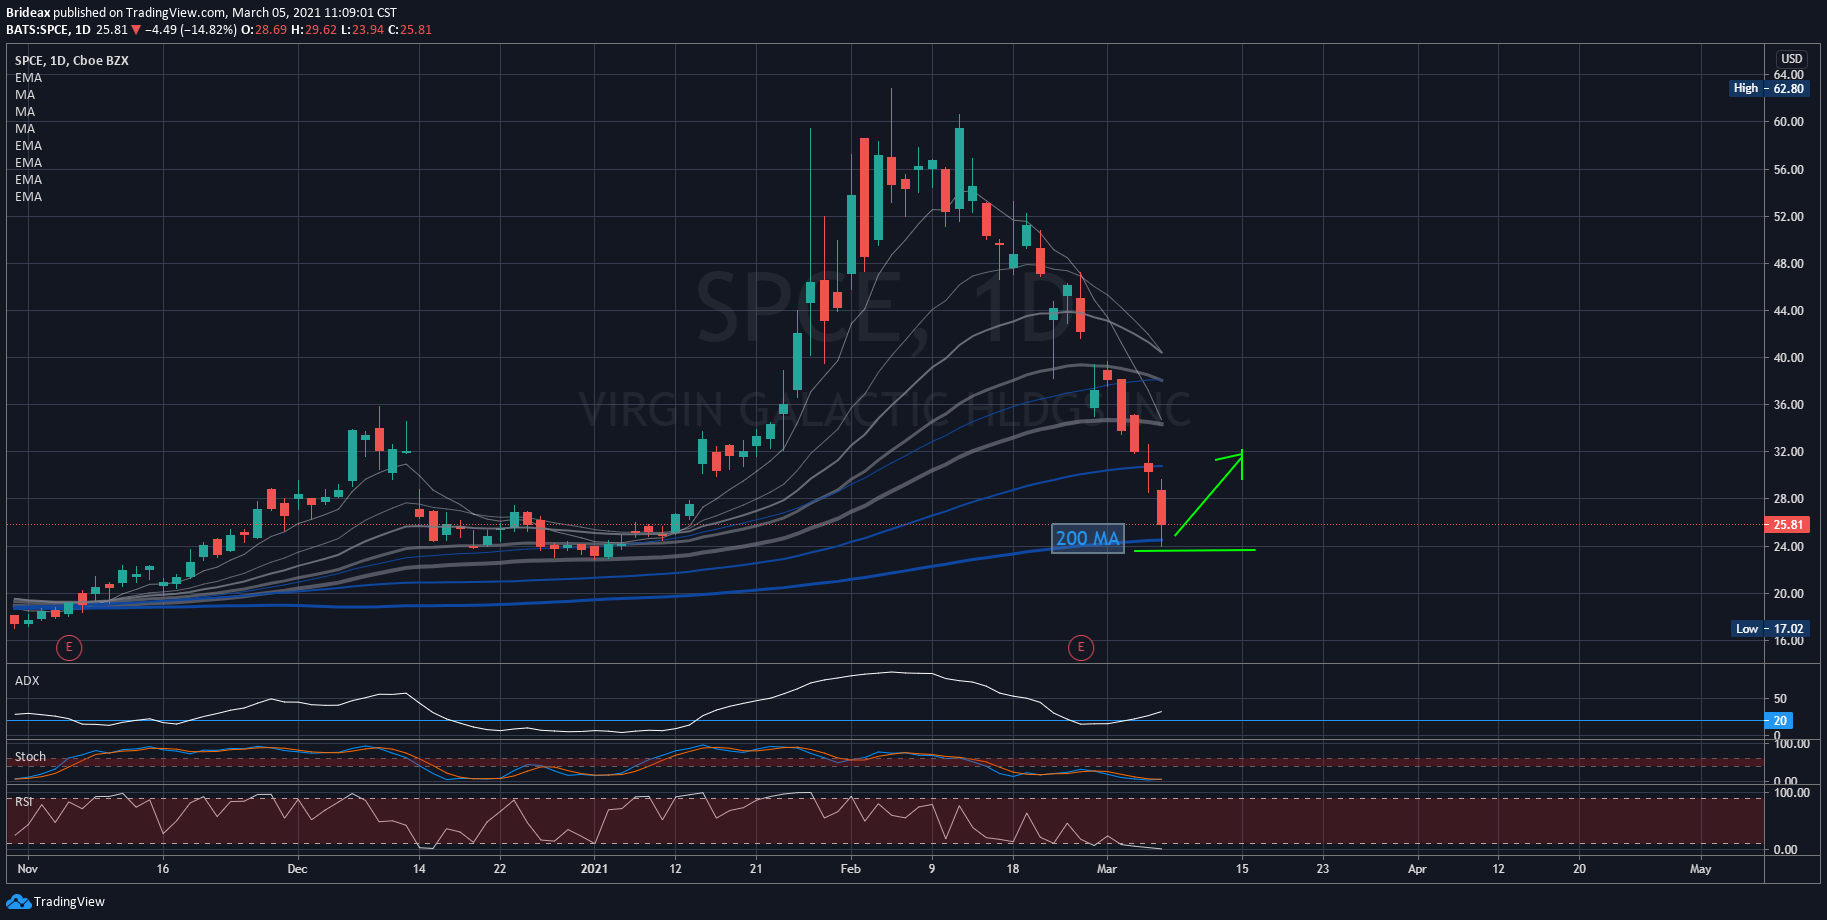Click the 36.00 price axis value
The width and height of the screenshot is (1827, 920).
(x=1789, y=405)
